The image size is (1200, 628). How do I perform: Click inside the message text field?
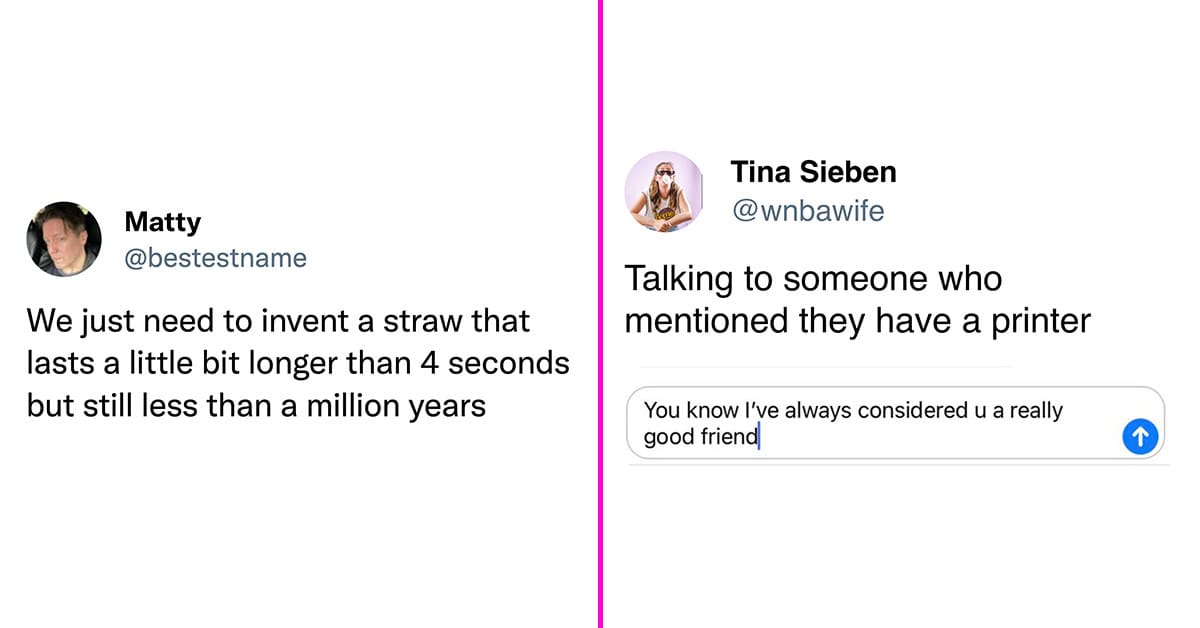pos(896,423)
